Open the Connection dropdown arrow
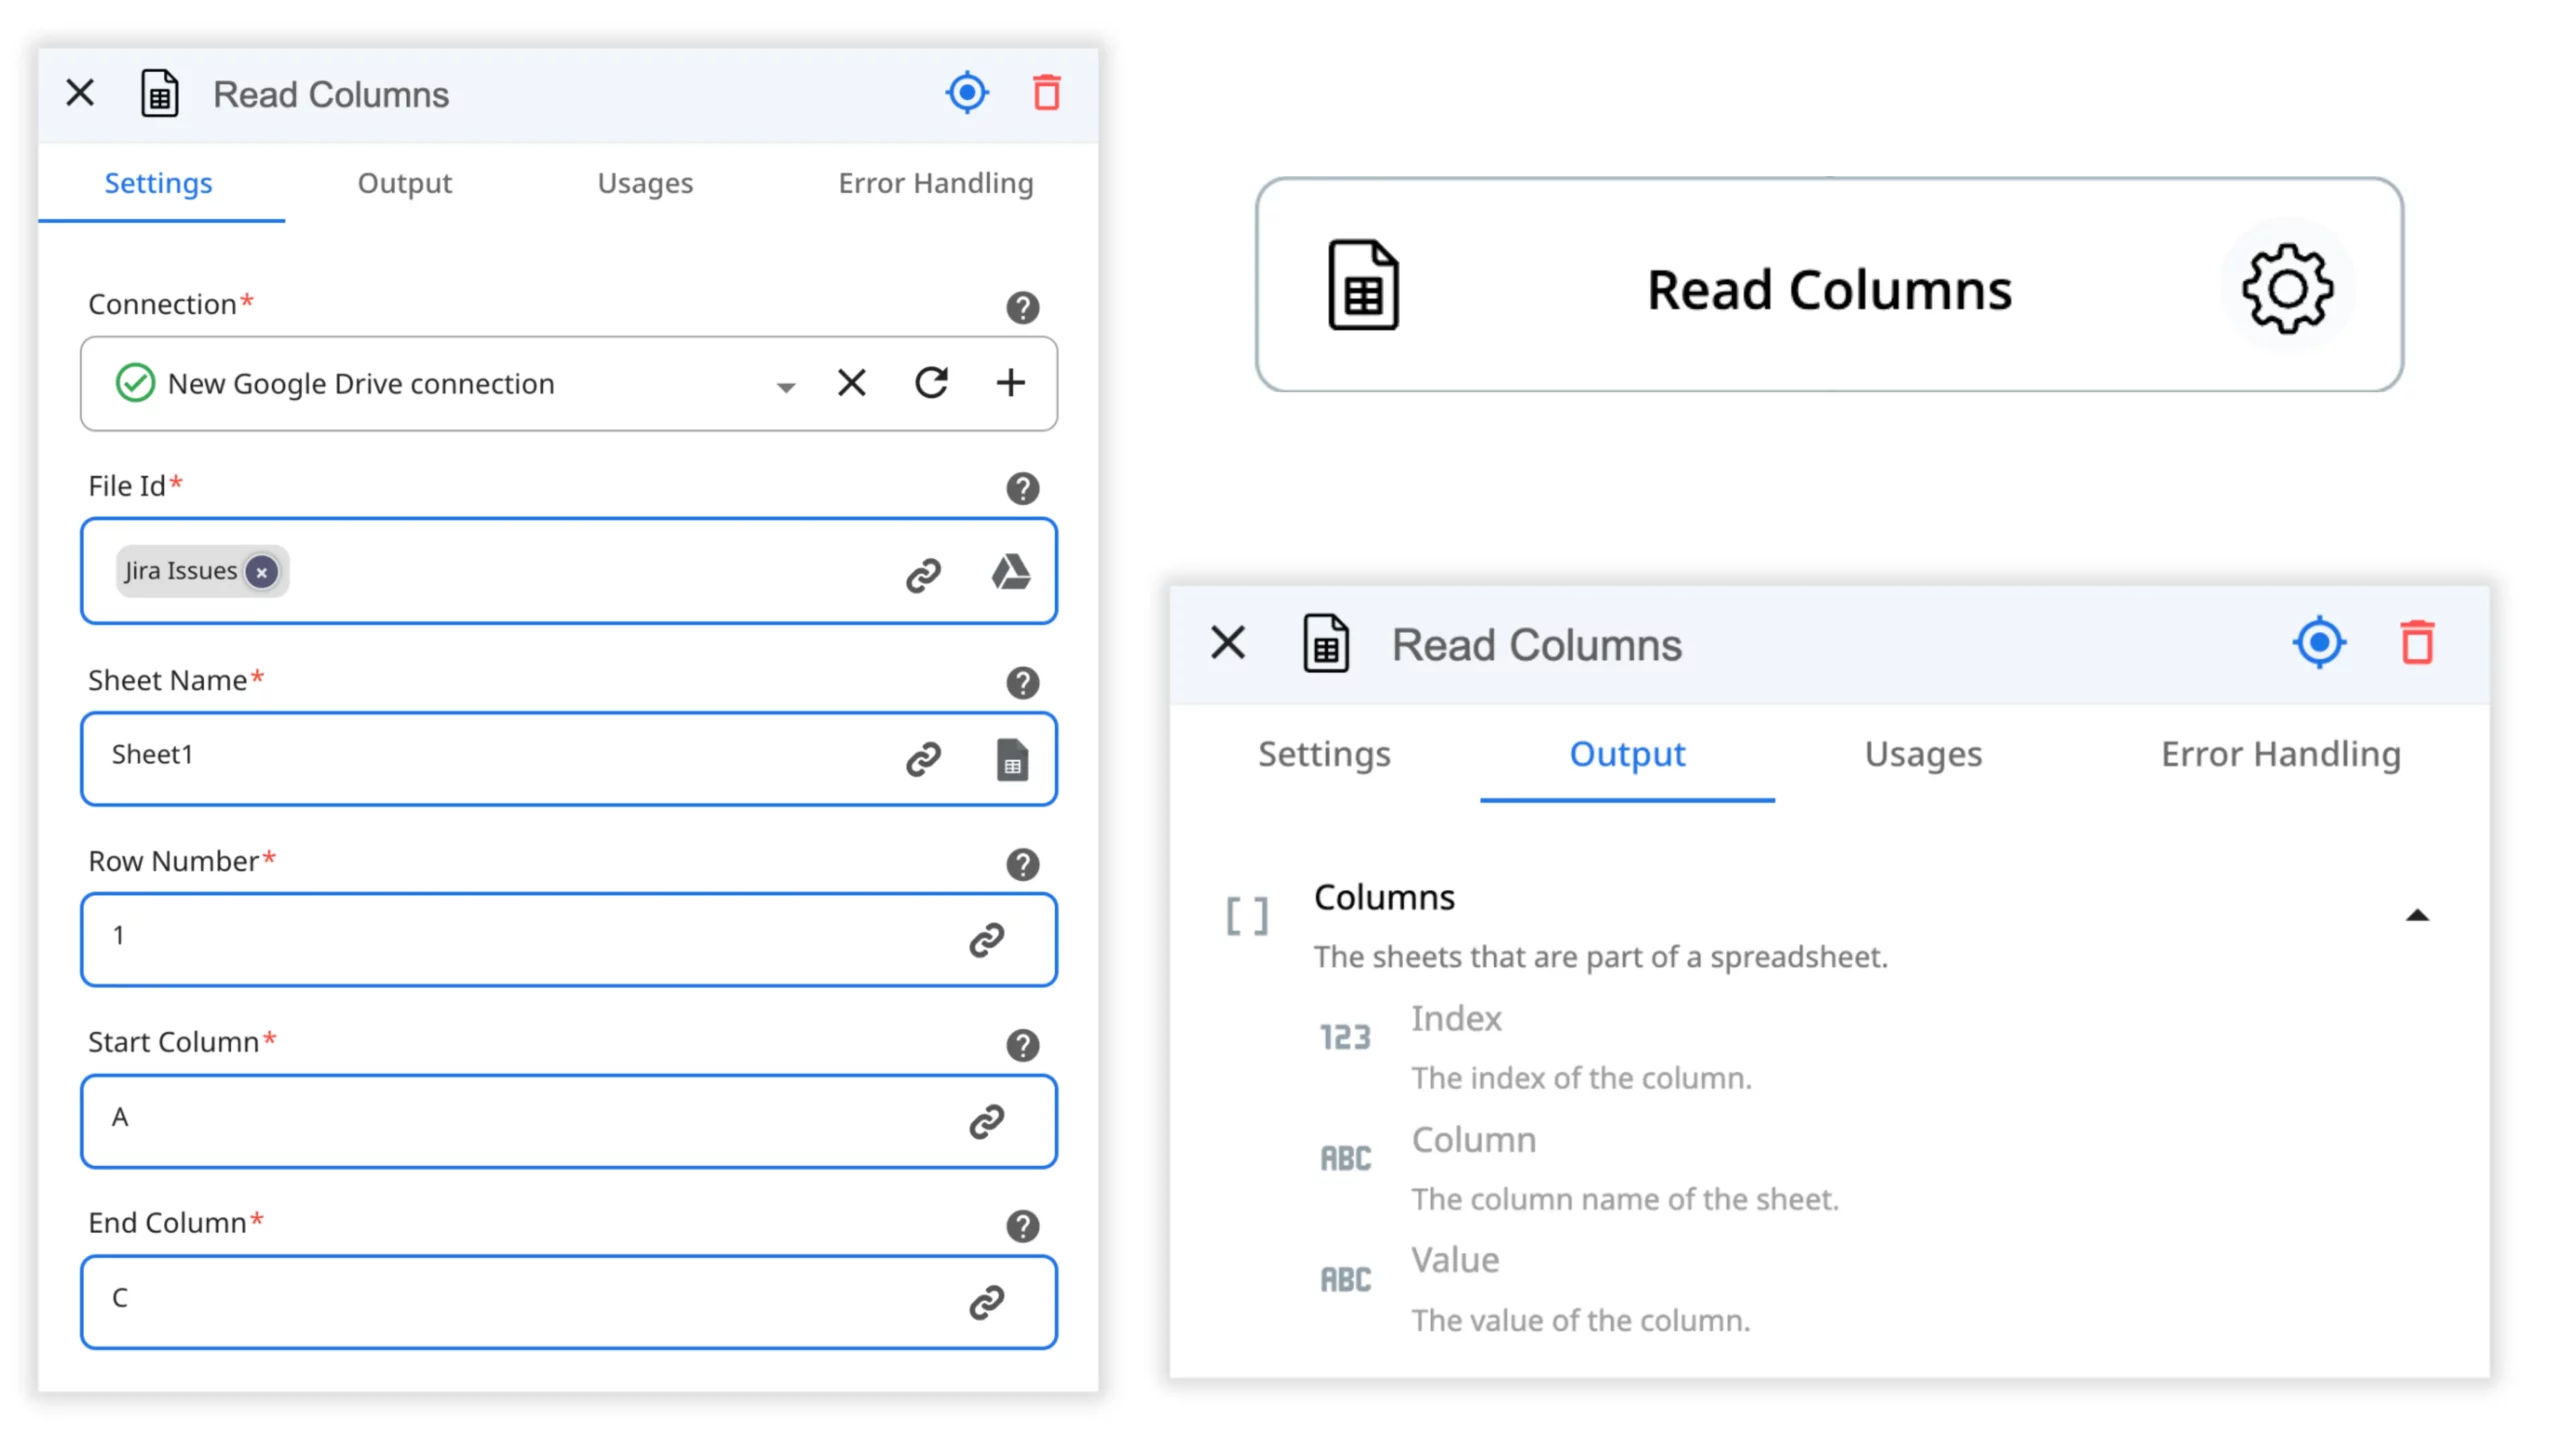 point(786,387)
